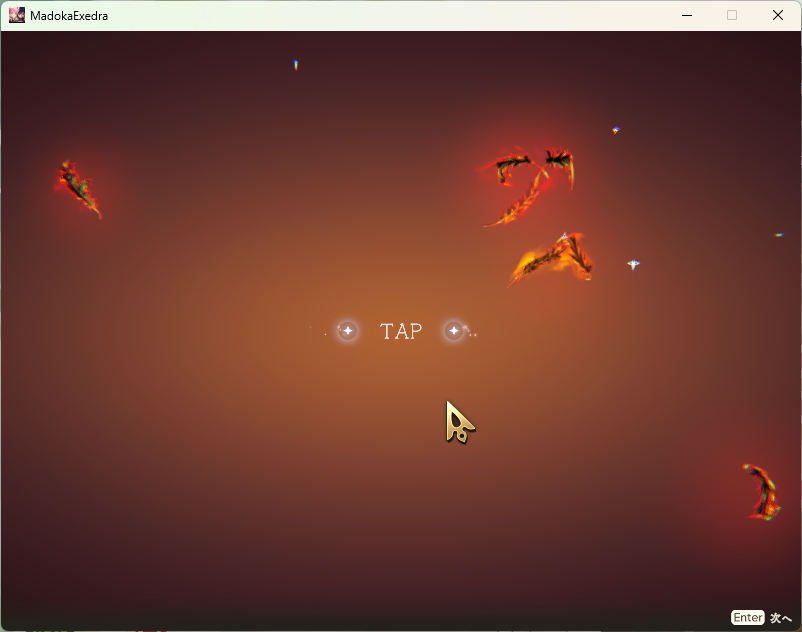The image size is (802, 632).
Task: Click the Enter 次へ next button
Action: pos(761,618)
